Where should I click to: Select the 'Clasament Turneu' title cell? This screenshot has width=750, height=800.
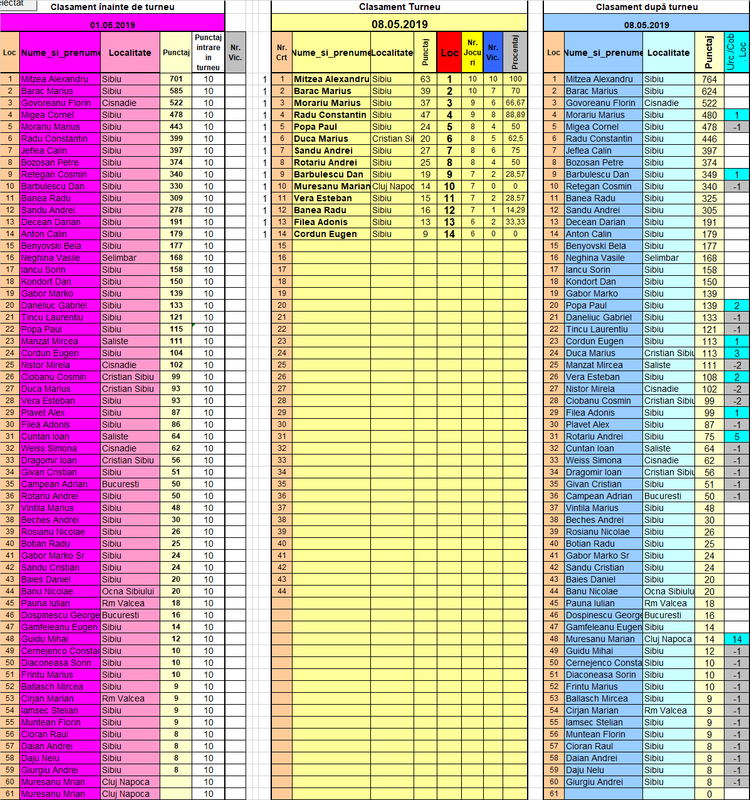click(399, 7)
